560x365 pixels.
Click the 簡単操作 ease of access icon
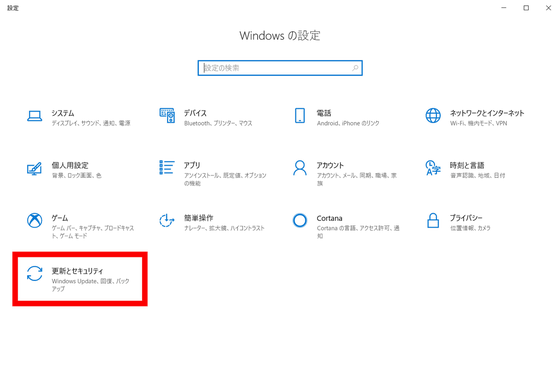click(166, 220)
